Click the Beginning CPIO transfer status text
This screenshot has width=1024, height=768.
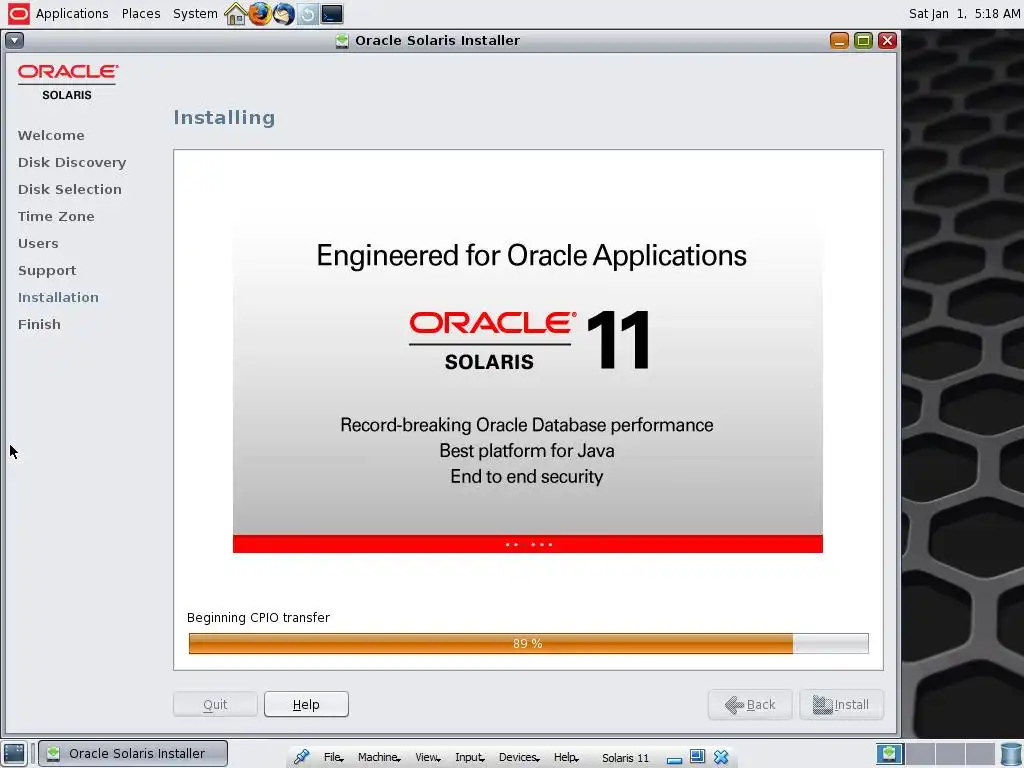[x=258, y=617]
